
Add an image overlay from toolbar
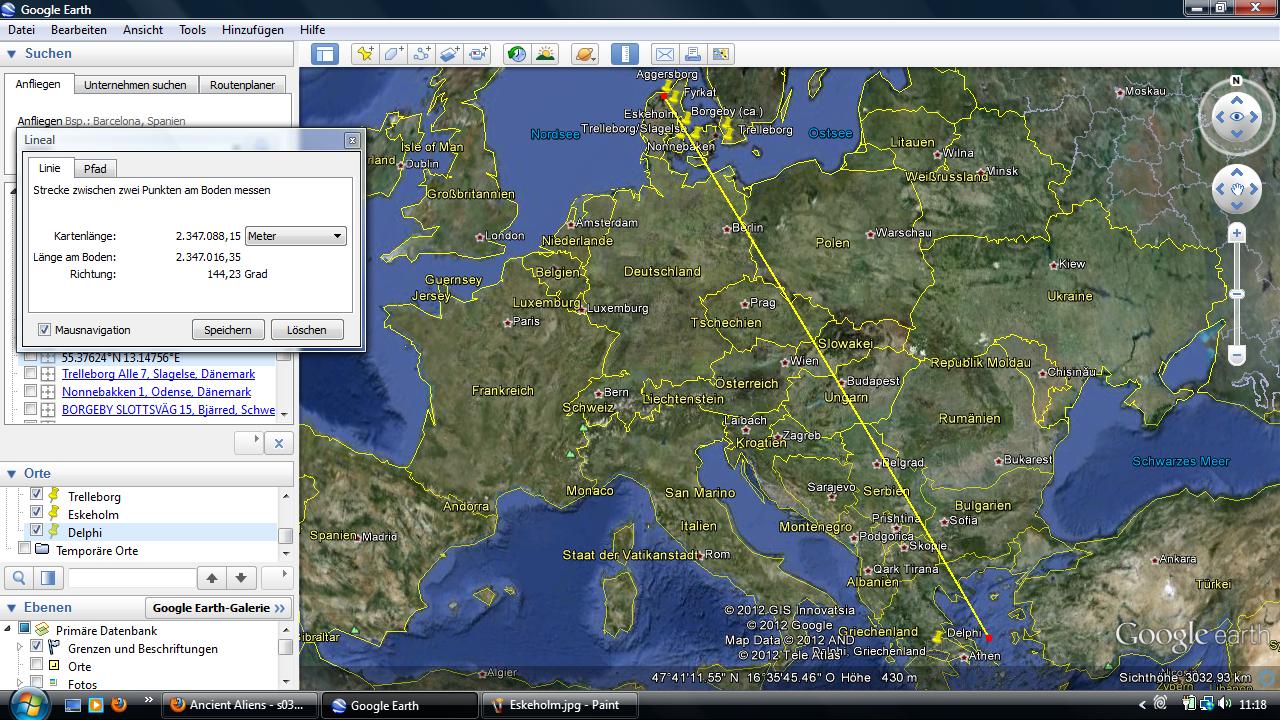450,54
